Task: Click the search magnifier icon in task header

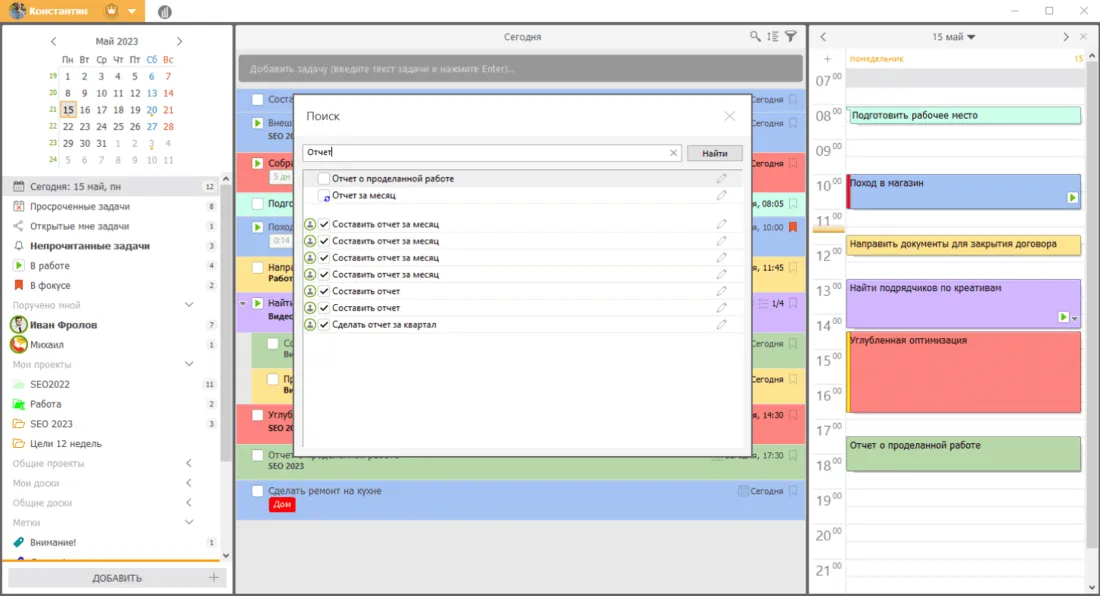Action: point(756,37)
